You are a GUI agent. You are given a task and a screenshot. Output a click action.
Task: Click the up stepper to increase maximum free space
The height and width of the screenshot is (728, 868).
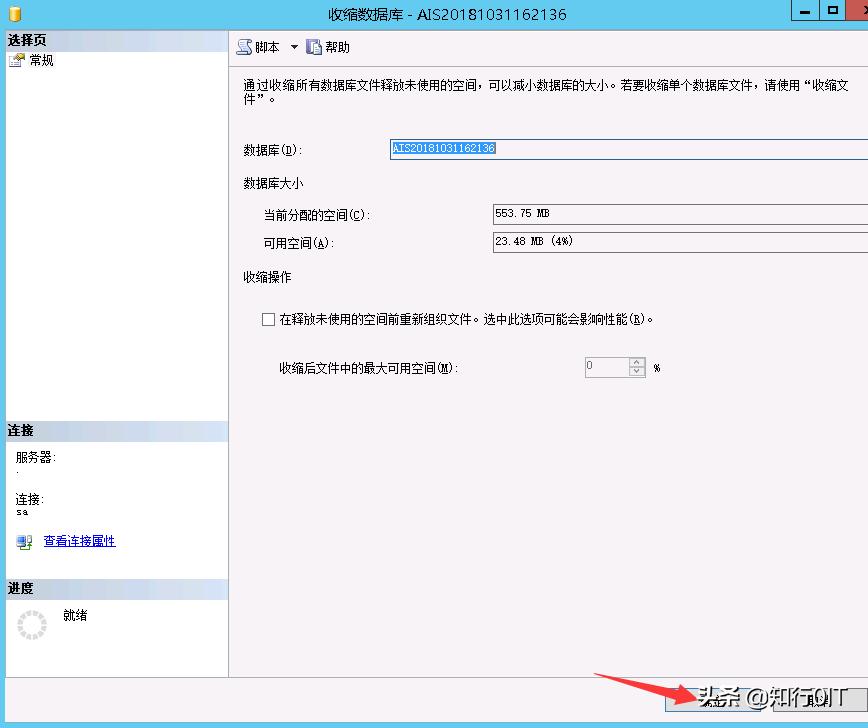(x=636, y=363)
